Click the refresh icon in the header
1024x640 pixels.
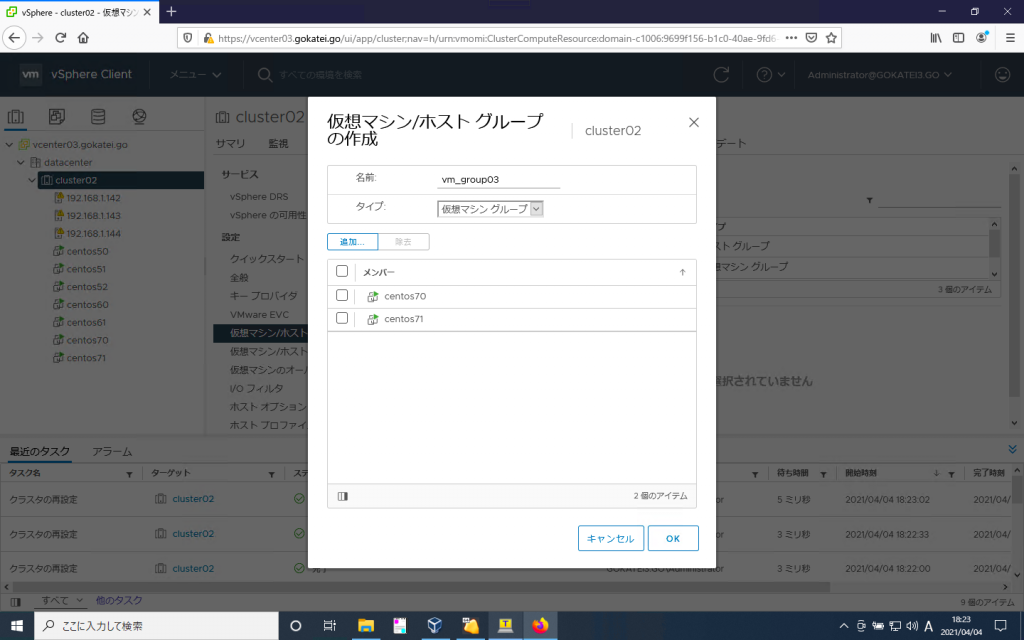click(x=719, y=75)
